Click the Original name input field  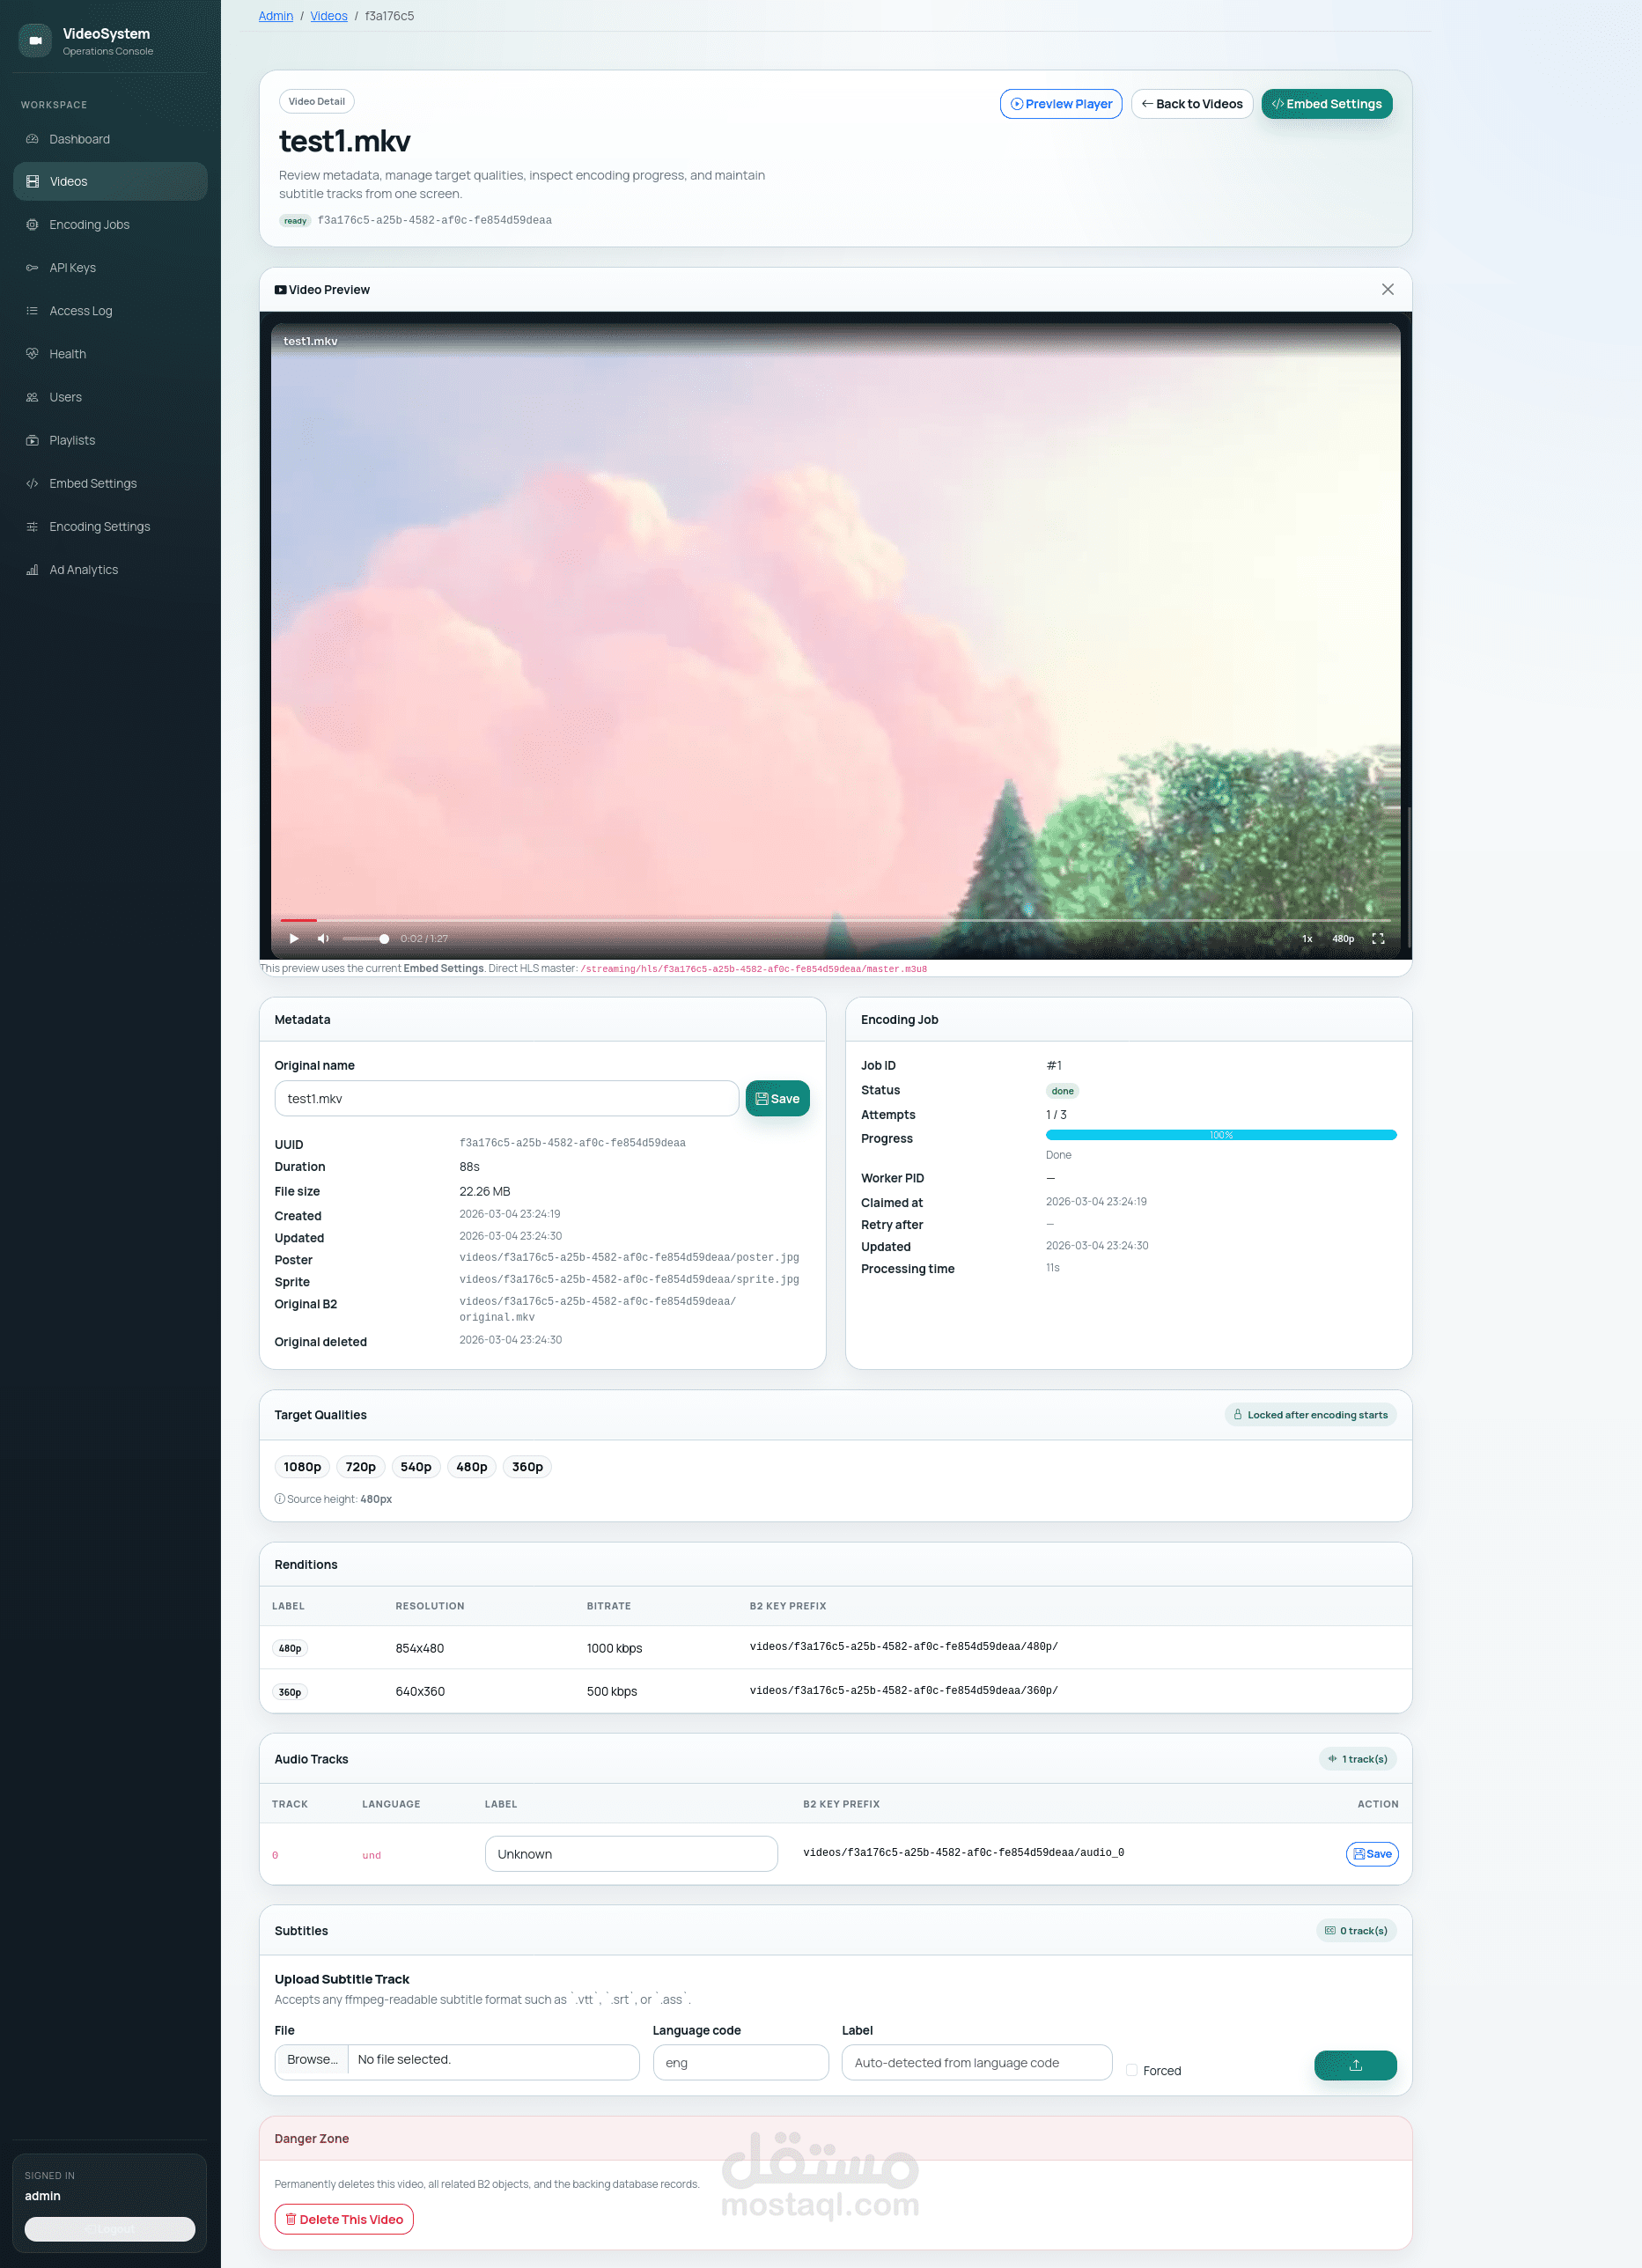pos(507,1099)
